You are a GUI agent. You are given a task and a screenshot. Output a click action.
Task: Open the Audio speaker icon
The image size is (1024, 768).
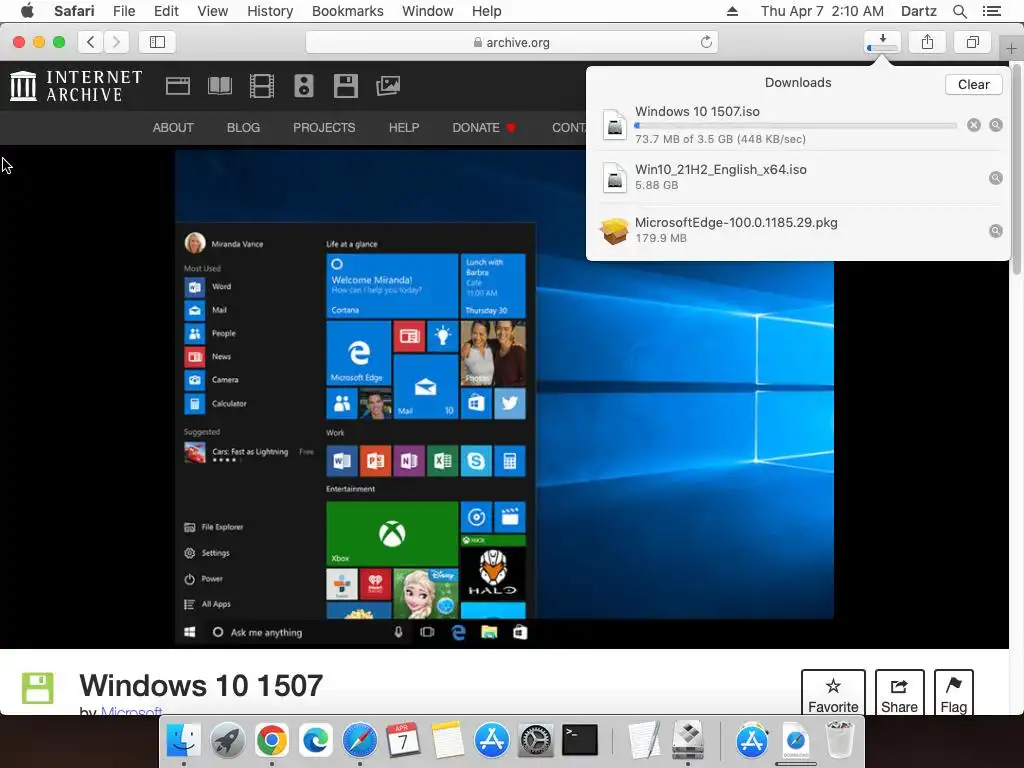[304, 86]
